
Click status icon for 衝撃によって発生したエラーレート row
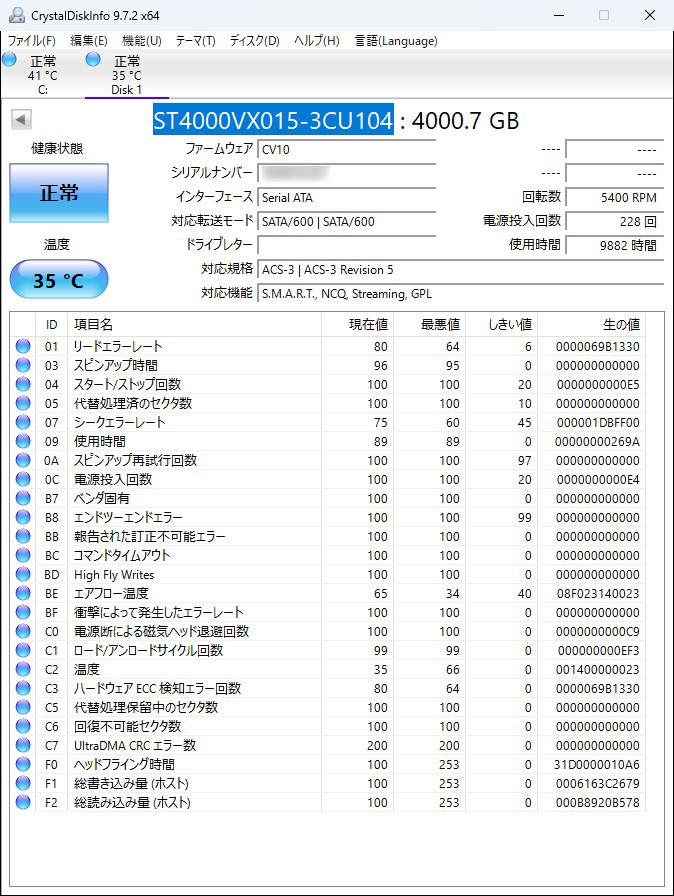click(23, 612)
